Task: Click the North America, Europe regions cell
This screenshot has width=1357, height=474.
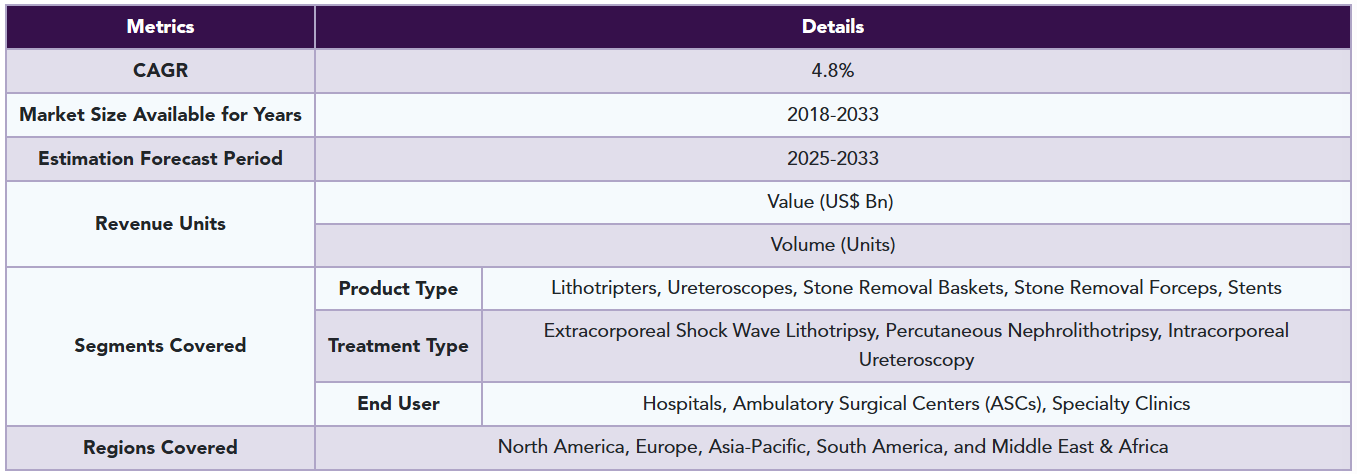Action: click(x=833, y=448)
